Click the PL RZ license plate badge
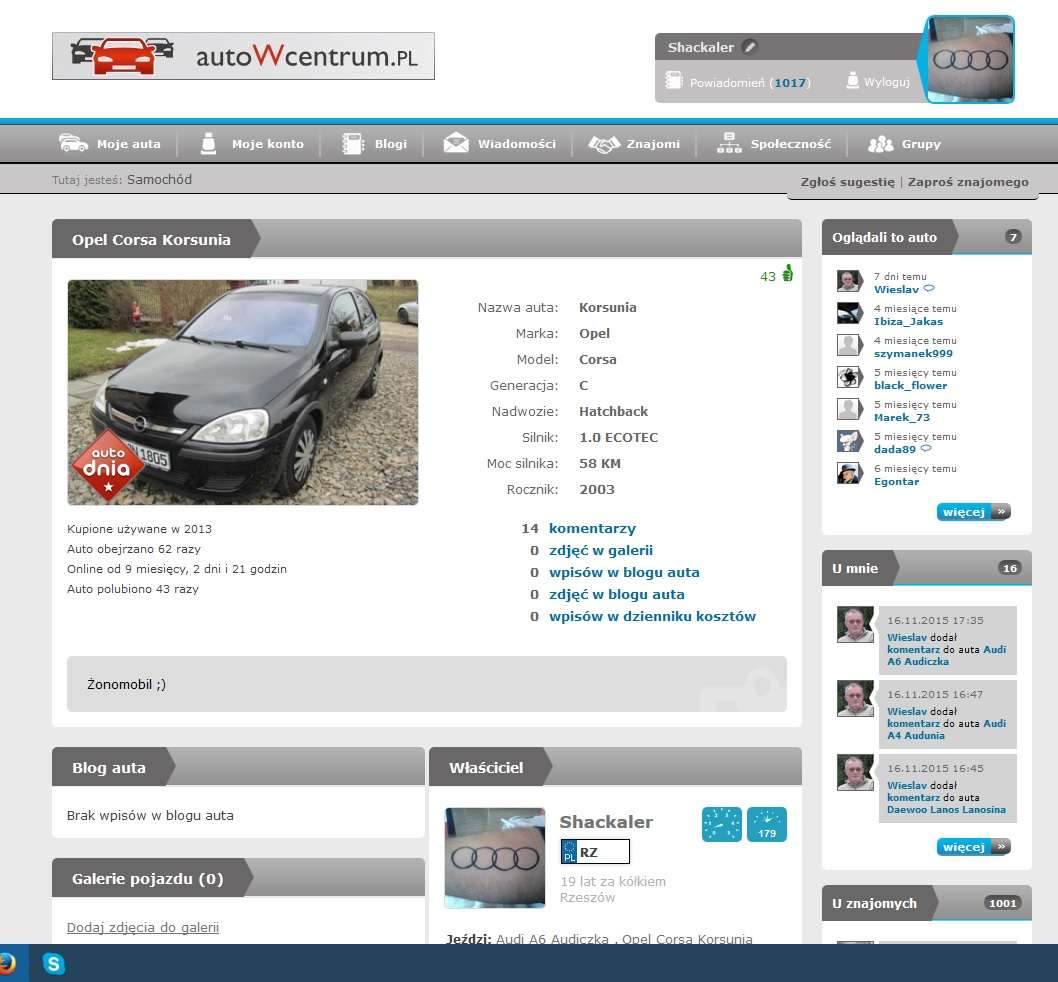 click(595, 852)
